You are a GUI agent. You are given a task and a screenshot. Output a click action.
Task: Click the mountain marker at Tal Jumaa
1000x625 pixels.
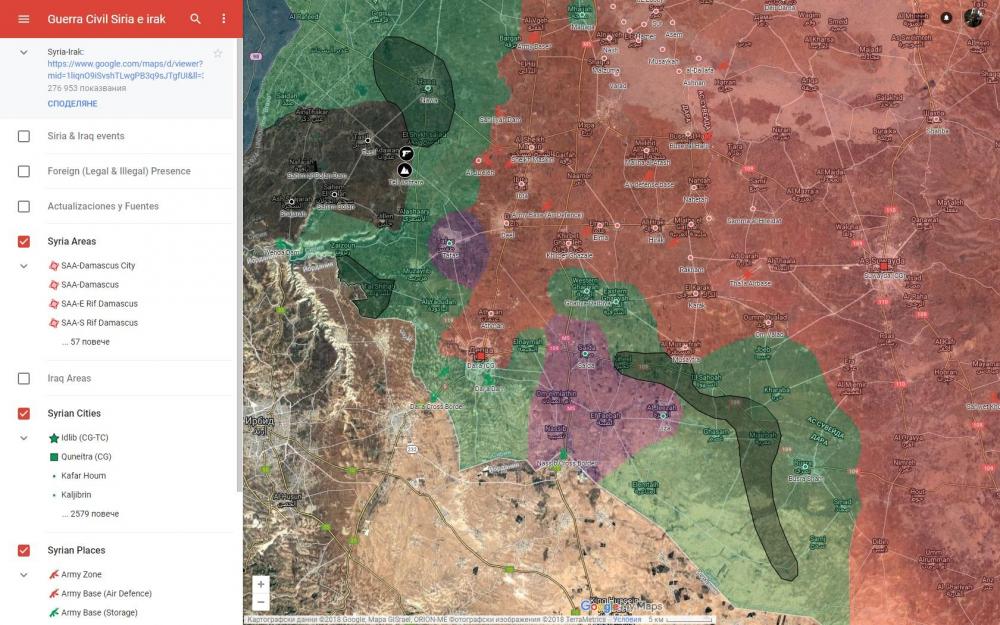tap(405, 170)
